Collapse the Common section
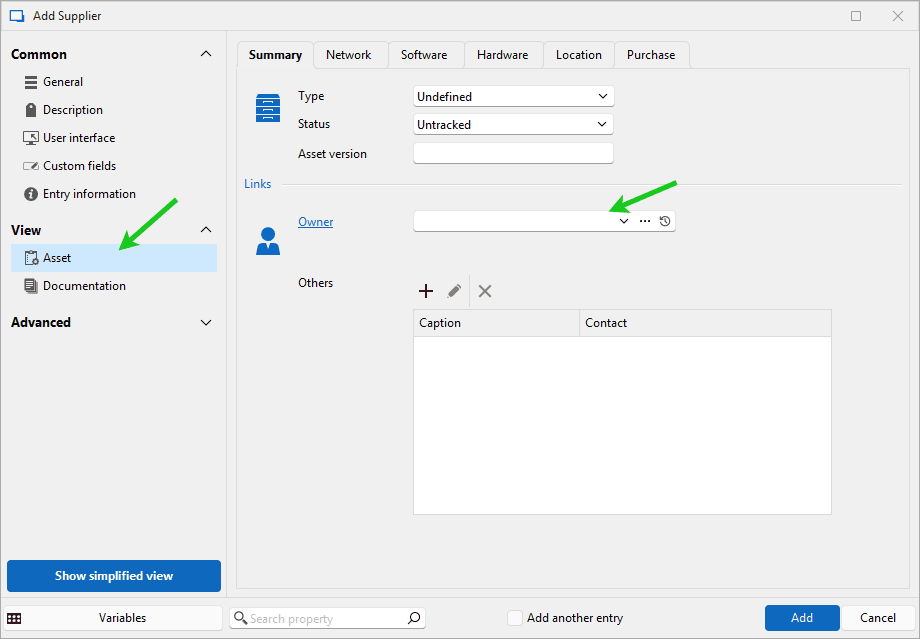920x639 pixels. 206,54
